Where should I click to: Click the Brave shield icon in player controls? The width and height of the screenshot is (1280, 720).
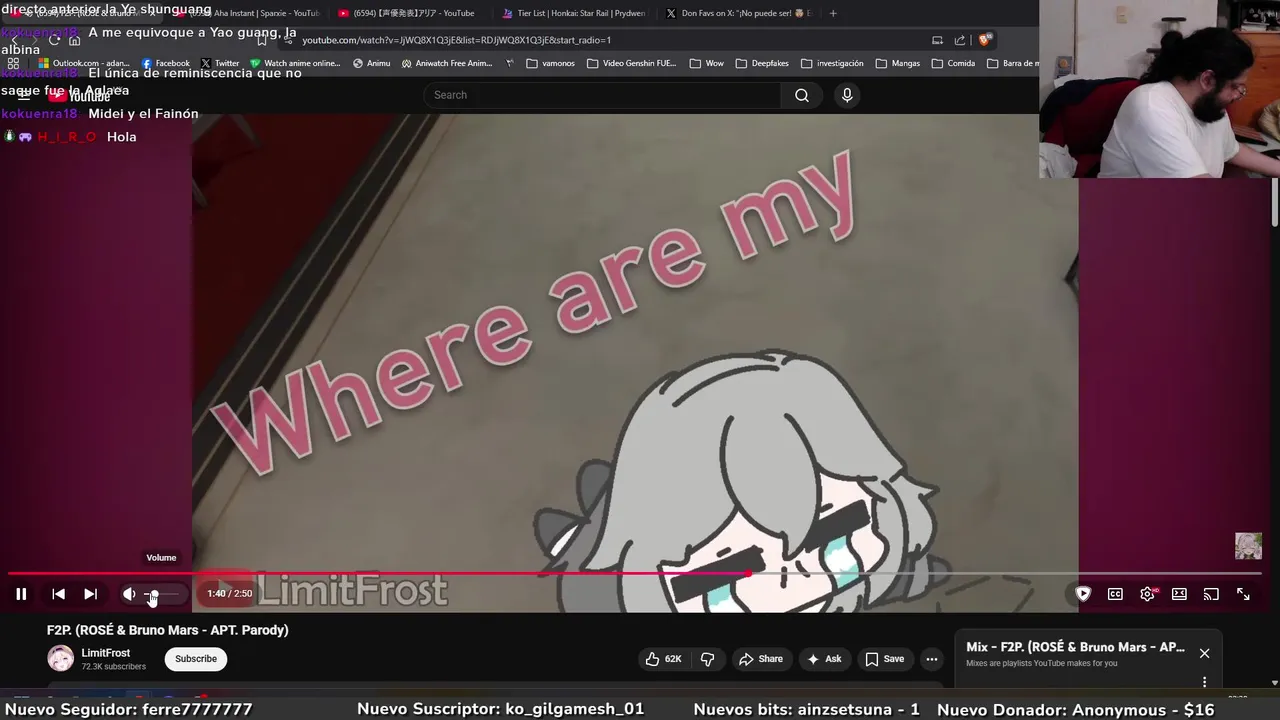pyautogui.click(x=1083, y=594)
